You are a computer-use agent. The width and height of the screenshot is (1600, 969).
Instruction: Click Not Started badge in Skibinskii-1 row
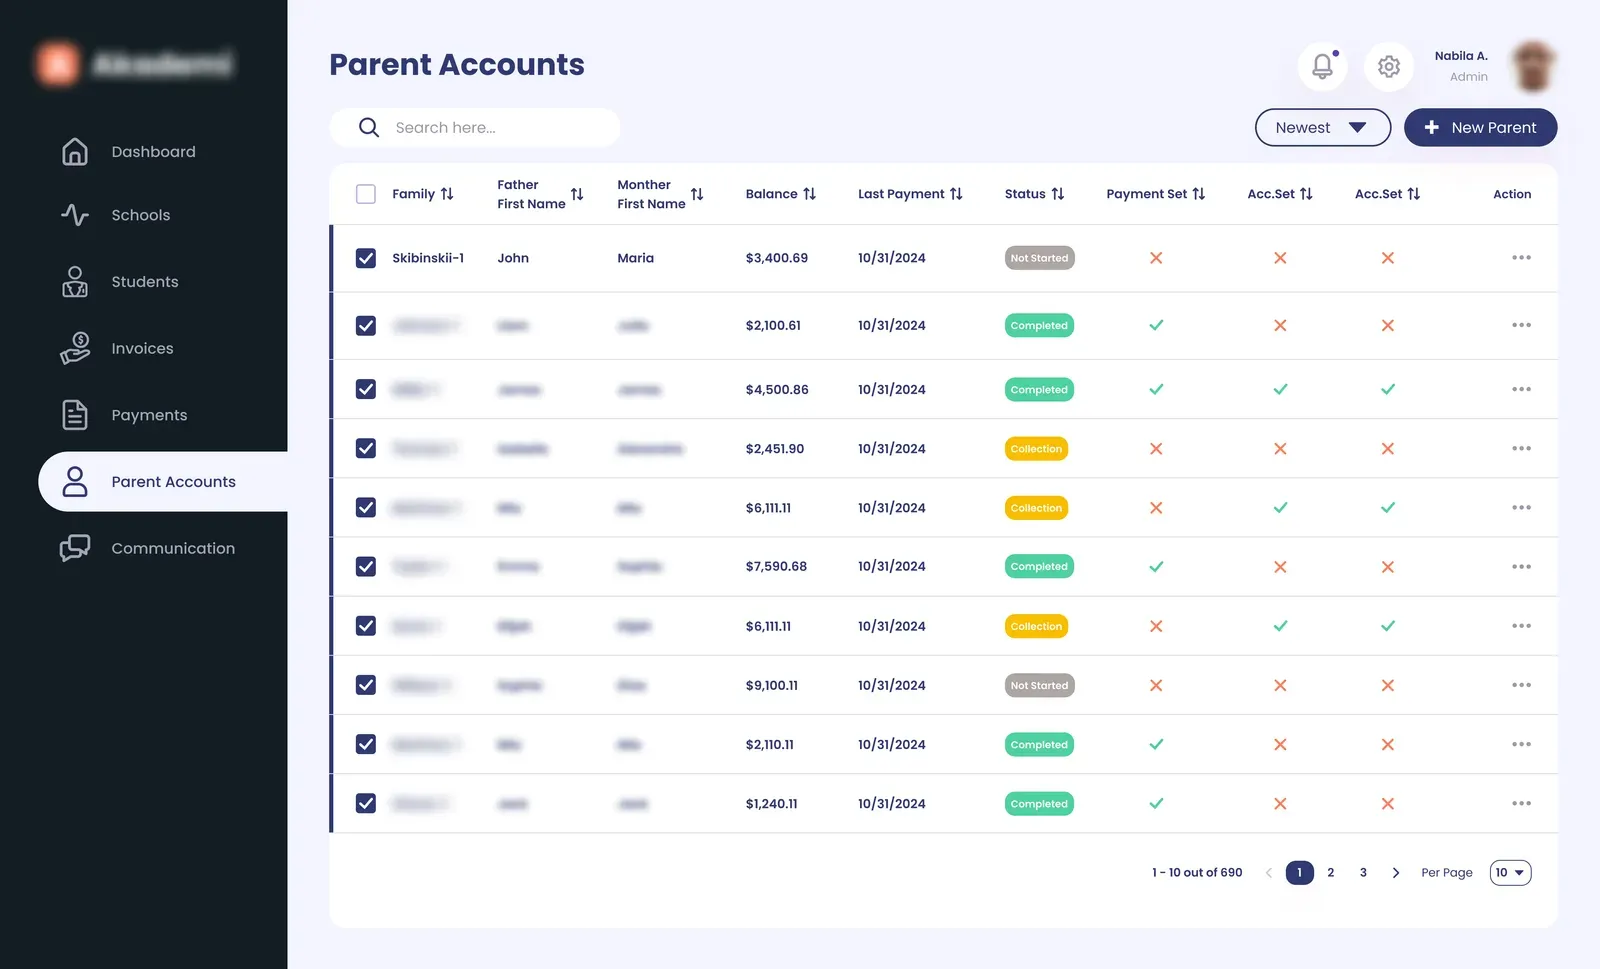tap(1039, 258)
